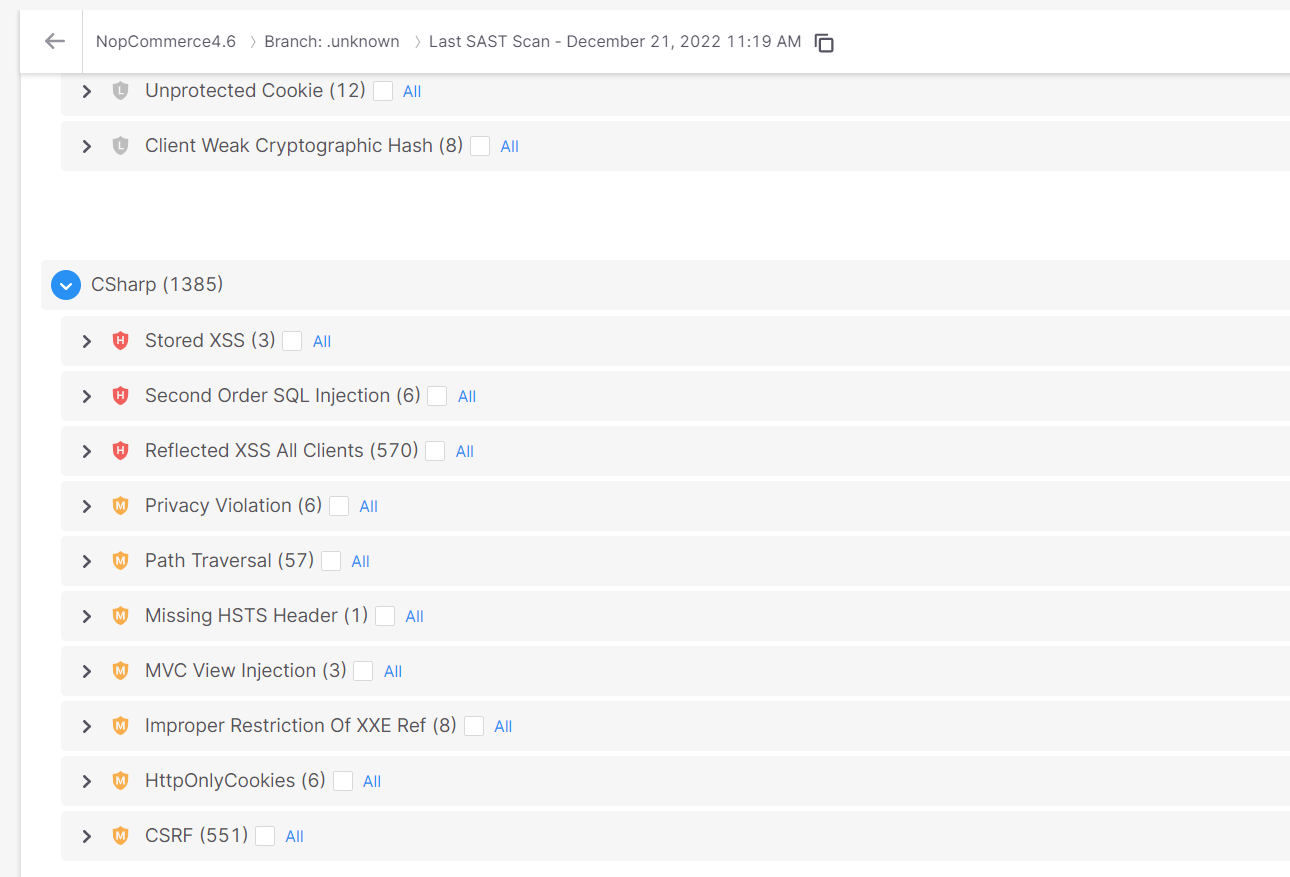Screen dimensions: 1290x877
Task: Click the copy icon next to the scan date
Action: click(x=823, y=43)
